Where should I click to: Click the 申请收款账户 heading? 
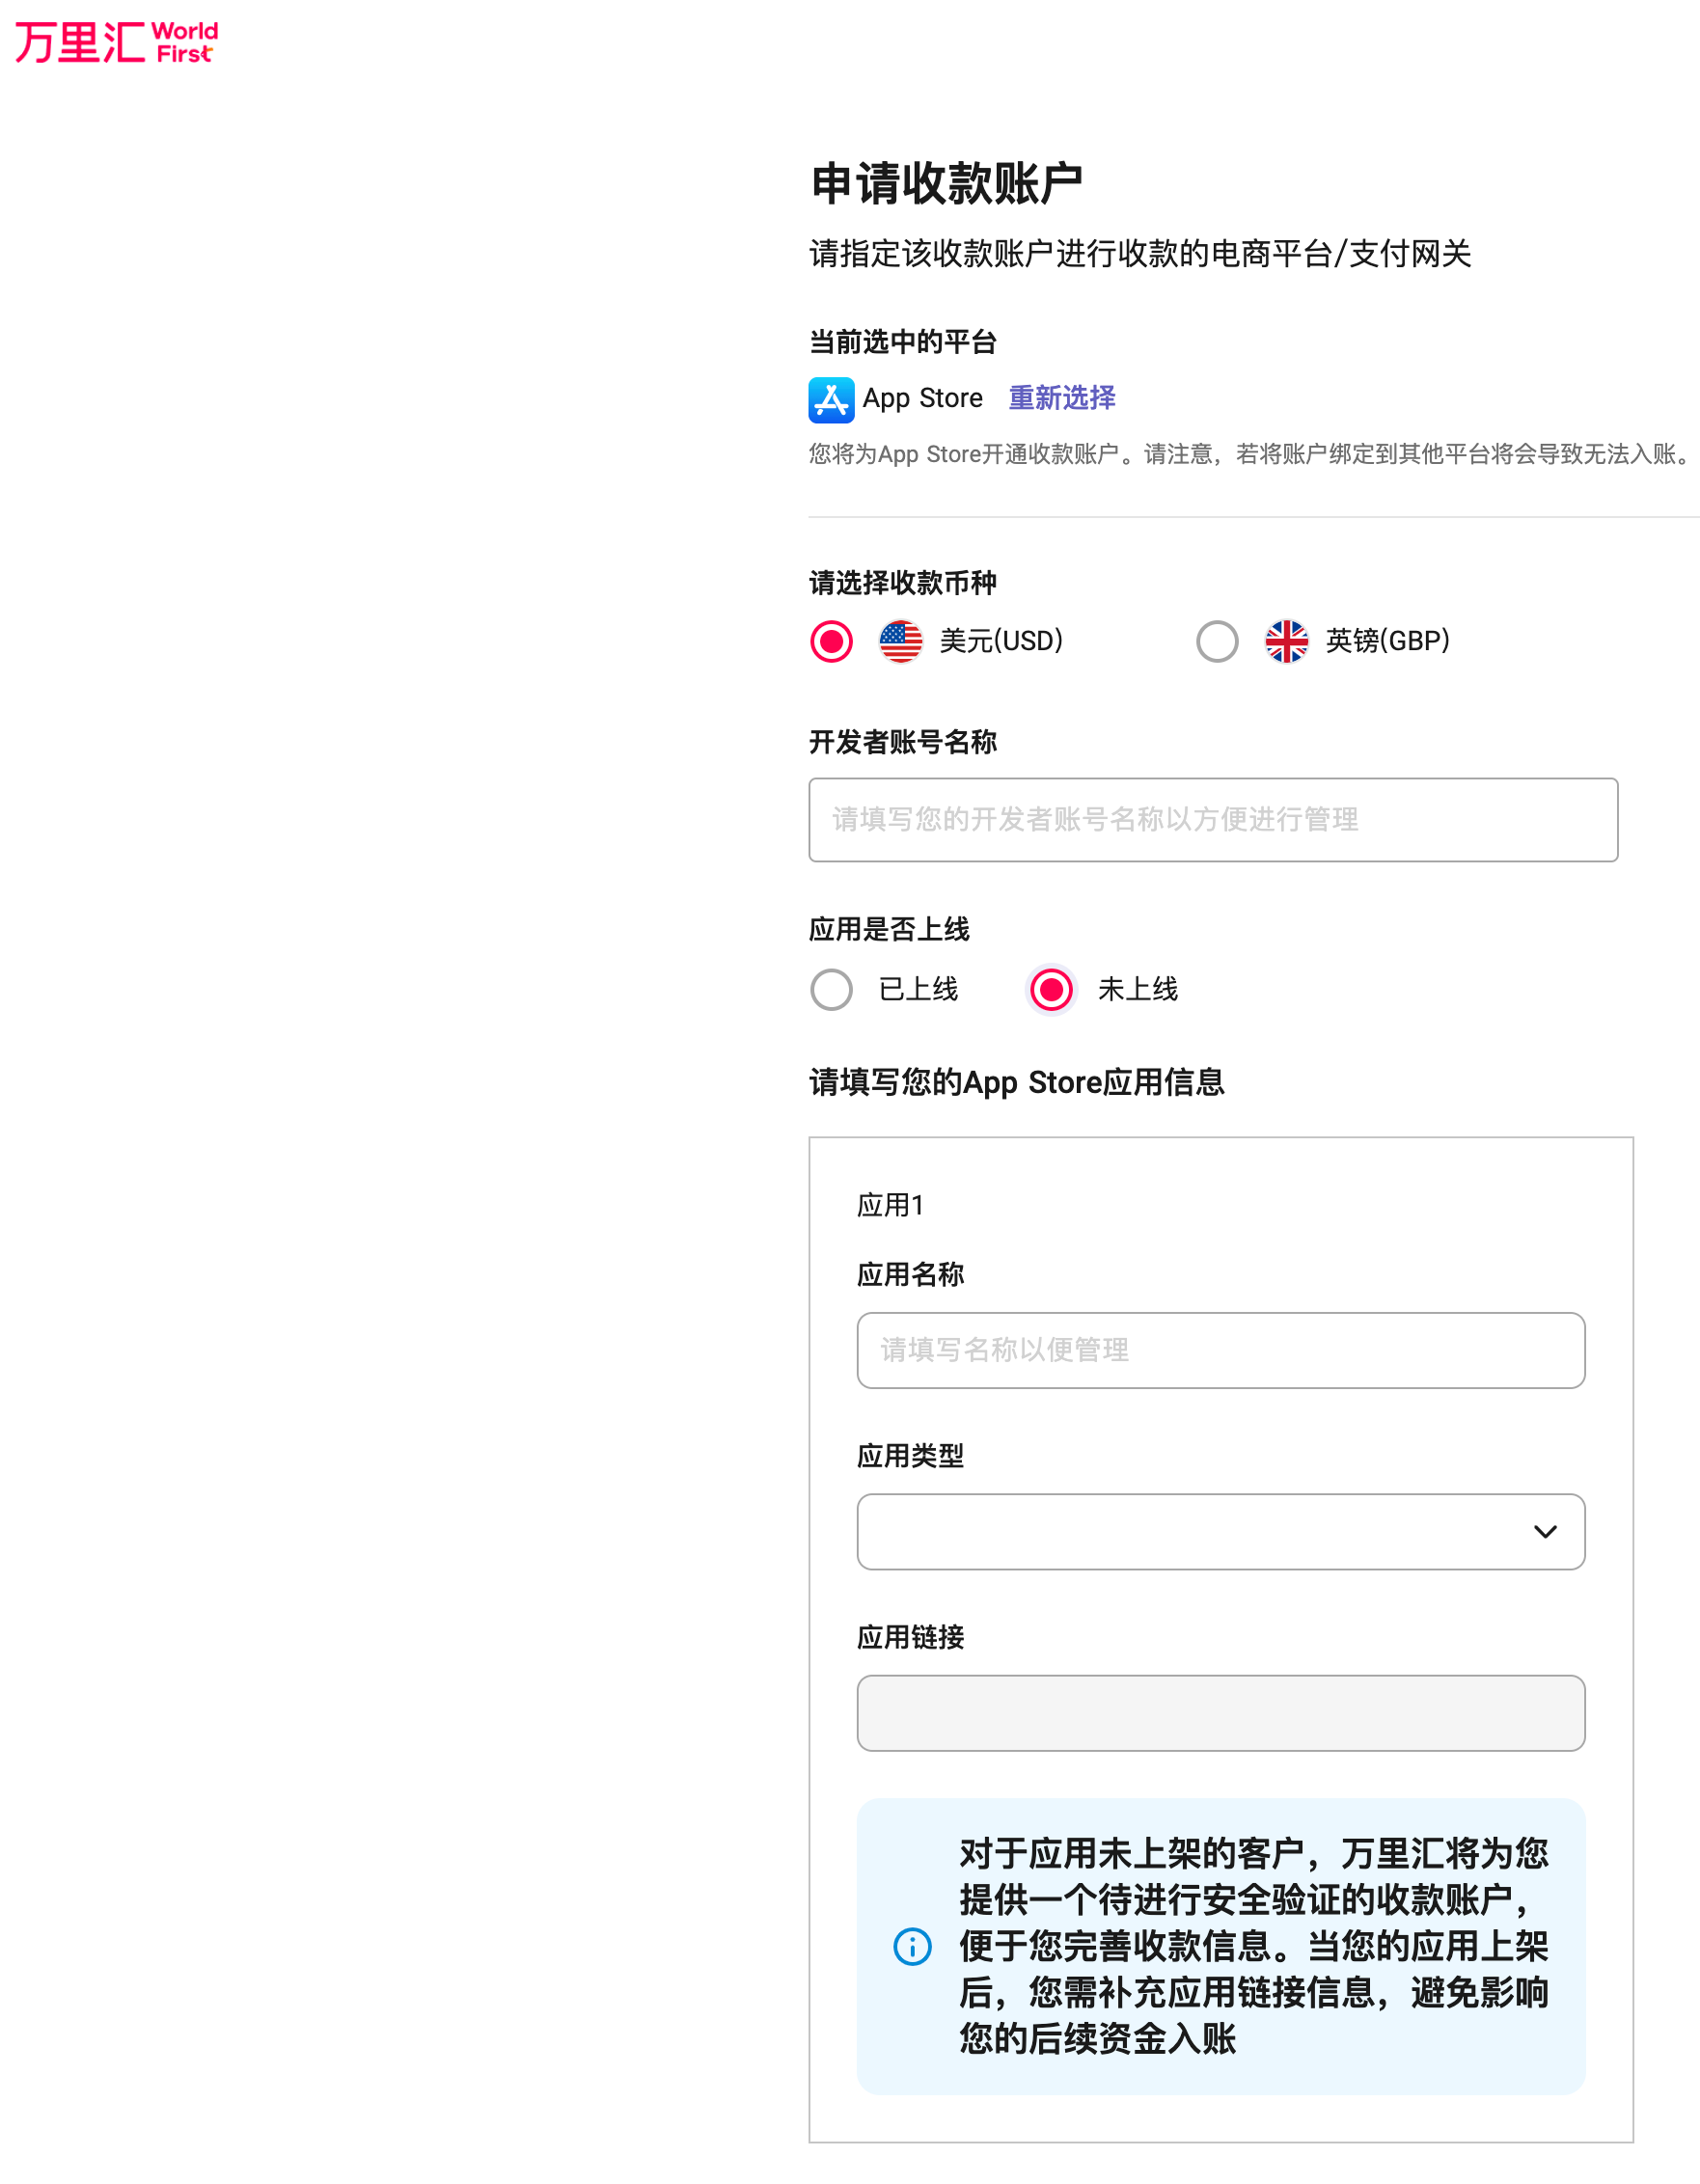coord(946,184)
